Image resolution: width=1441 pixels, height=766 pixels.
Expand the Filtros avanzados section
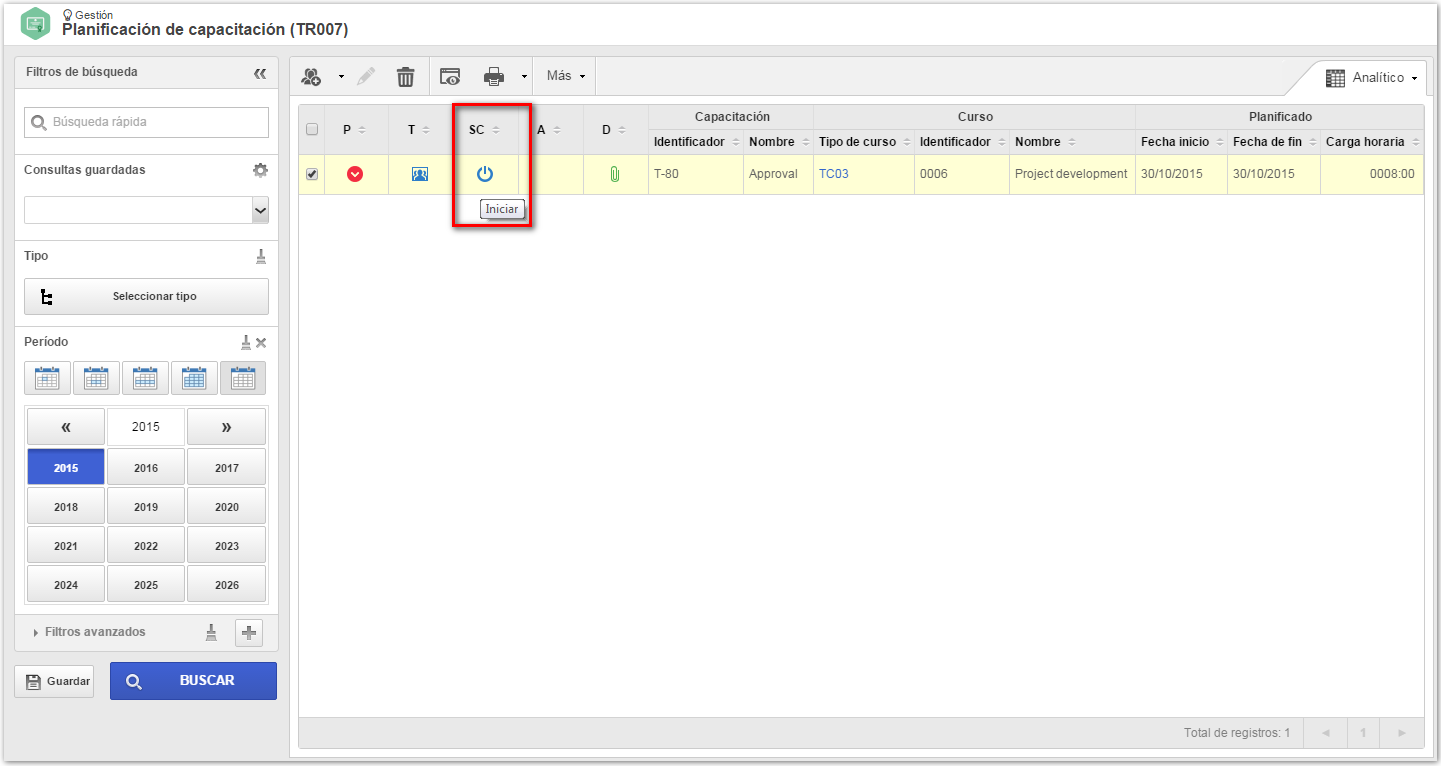(89, 632)
